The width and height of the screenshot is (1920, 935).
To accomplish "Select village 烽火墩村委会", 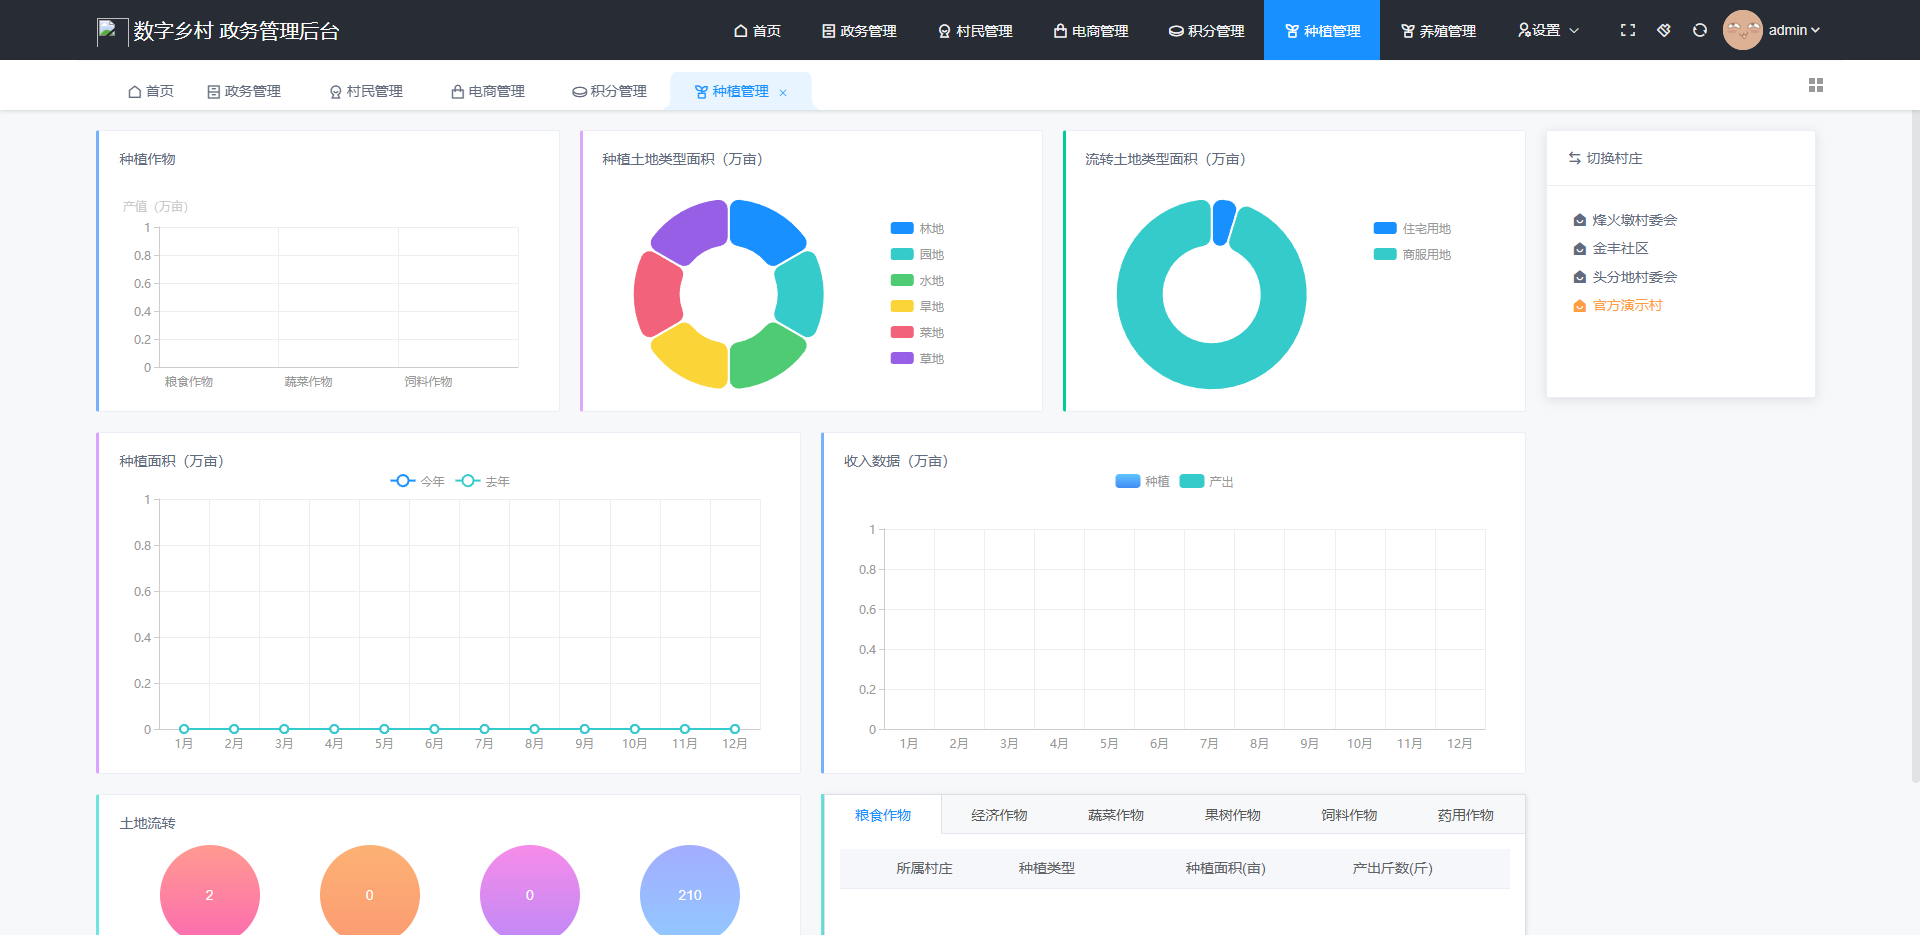I will (1634, 220).
